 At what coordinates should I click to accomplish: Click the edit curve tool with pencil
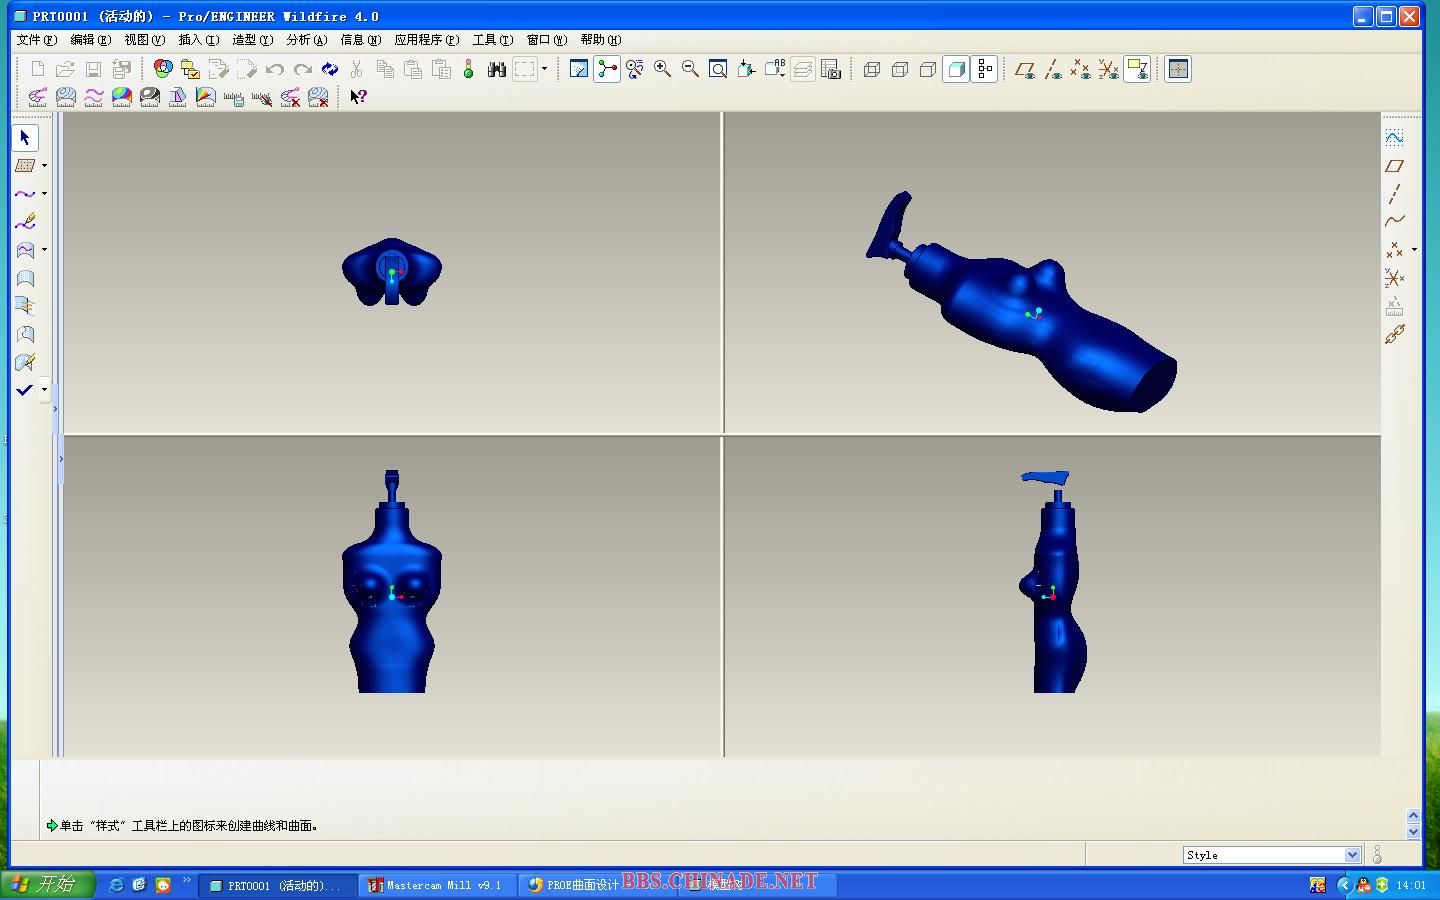[25, 222]
